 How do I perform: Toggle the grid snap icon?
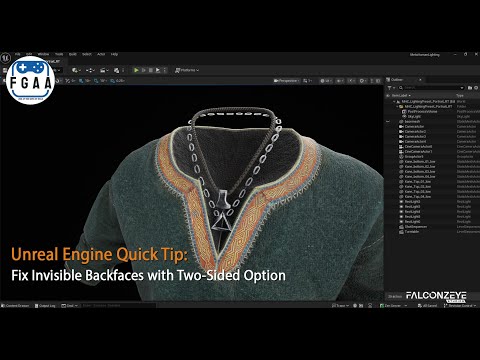pyautogui.click(x=81, y=81)
